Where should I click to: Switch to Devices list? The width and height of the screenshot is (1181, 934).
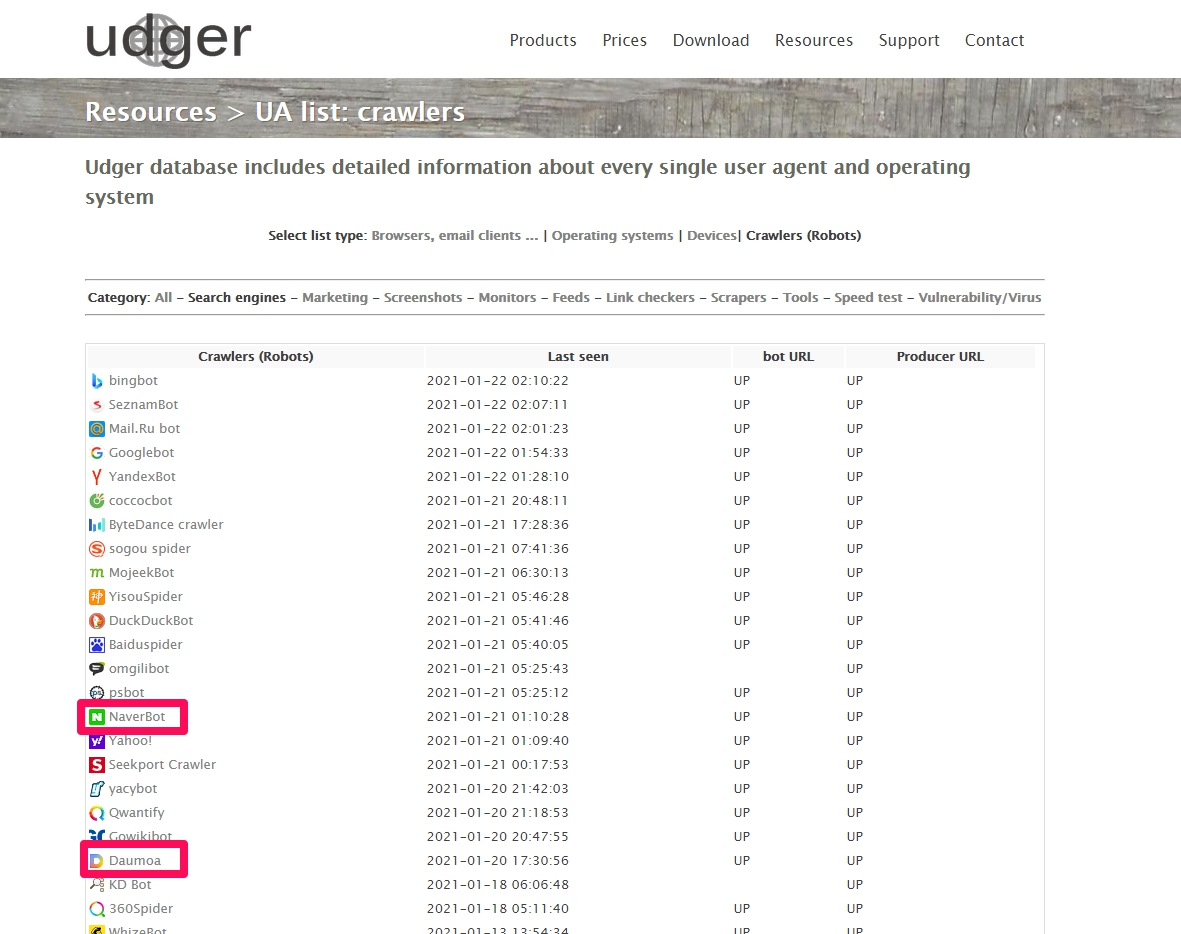tap(712, 236)
